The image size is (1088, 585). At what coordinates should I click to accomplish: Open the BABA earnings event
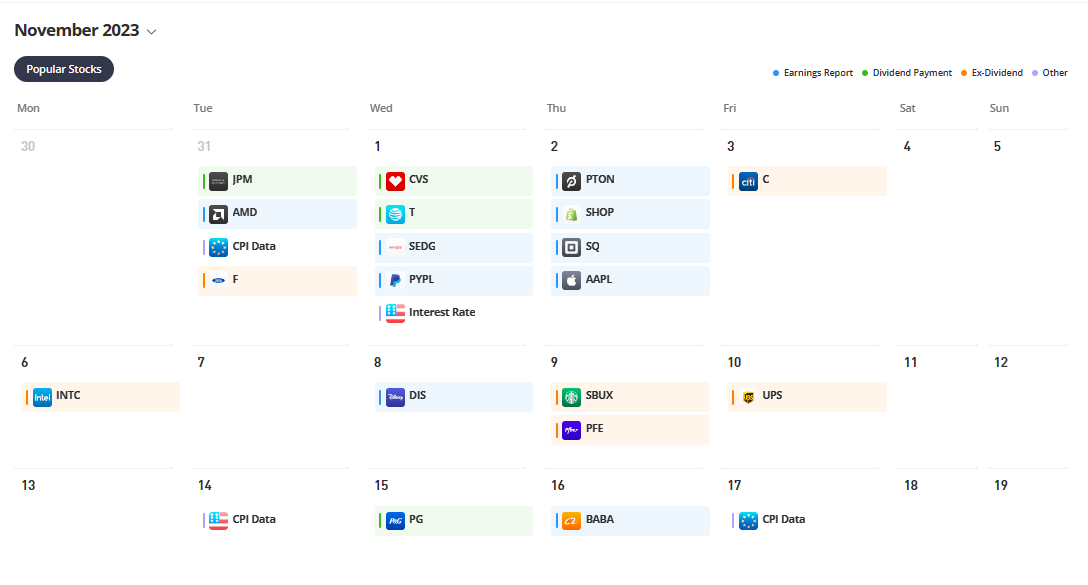tap(630, 520)
